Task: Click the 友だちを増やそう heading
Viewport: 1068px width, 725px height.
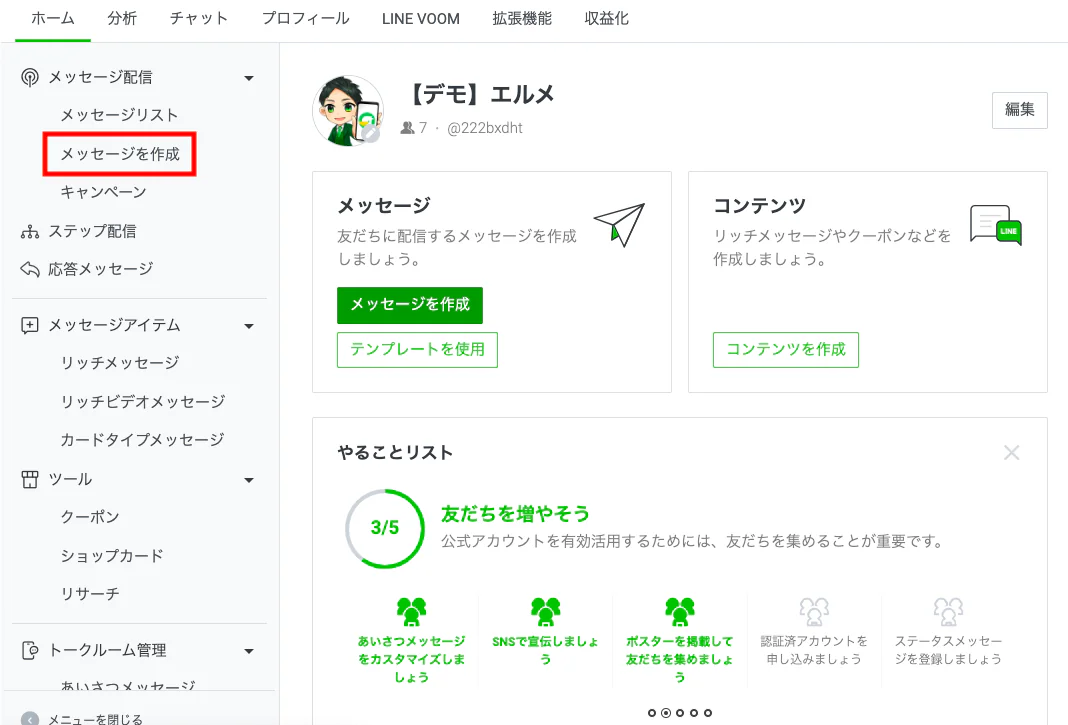Action: (515, 514)
